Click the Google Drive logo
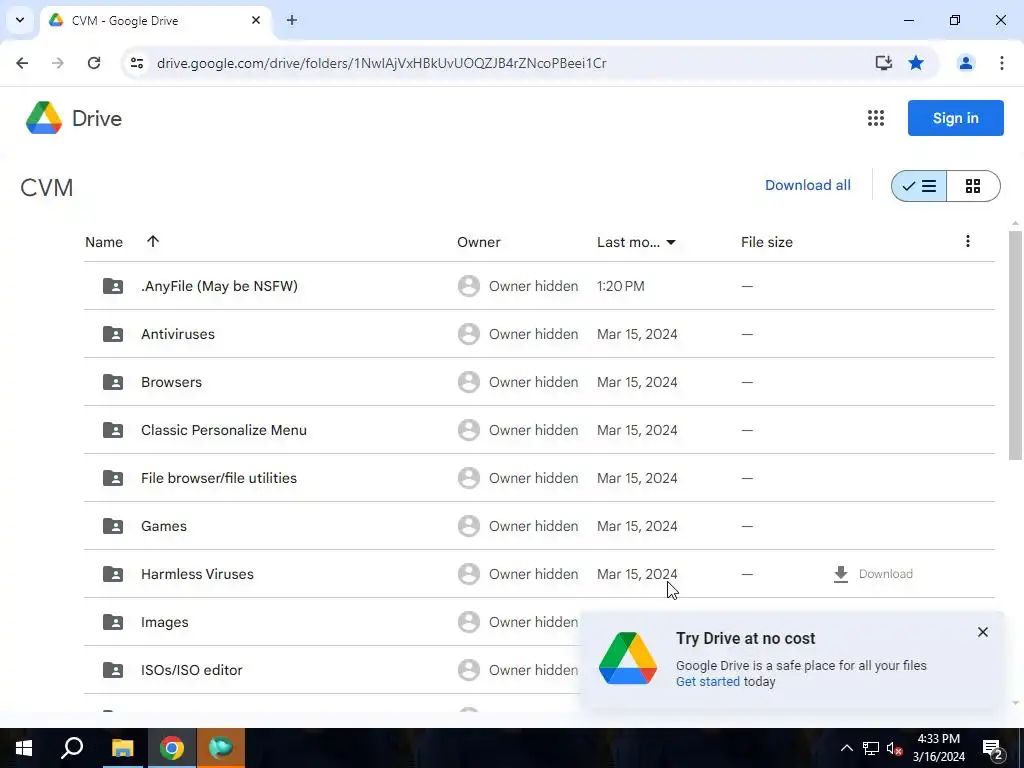This screenshot has height=768, width=1024. pos(44,118)
